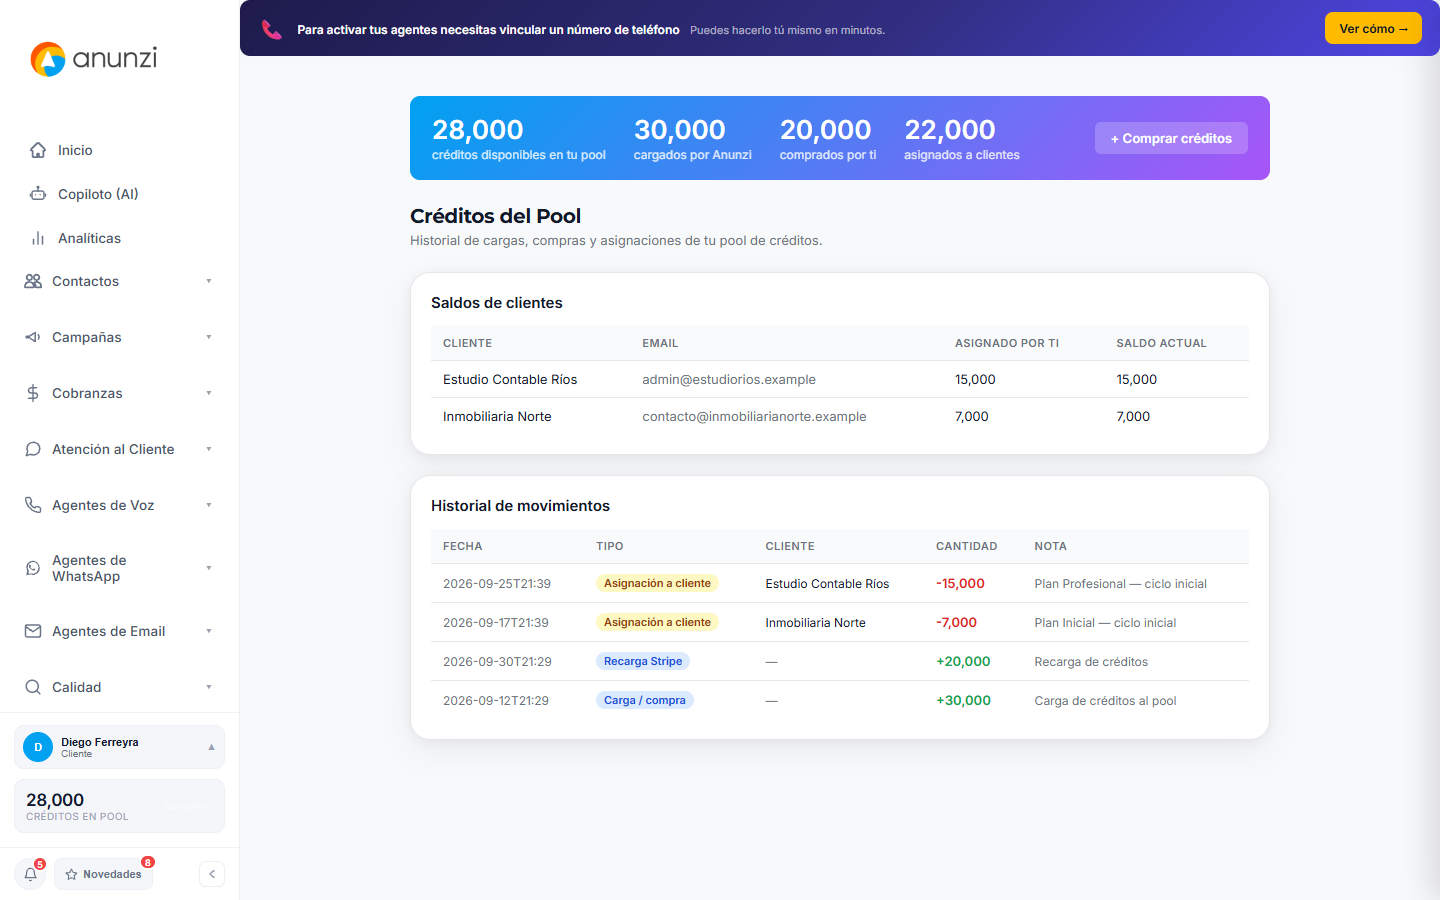Open the Novedades button
This screenshot has height=900, width=1440.
tap(104, 874)
